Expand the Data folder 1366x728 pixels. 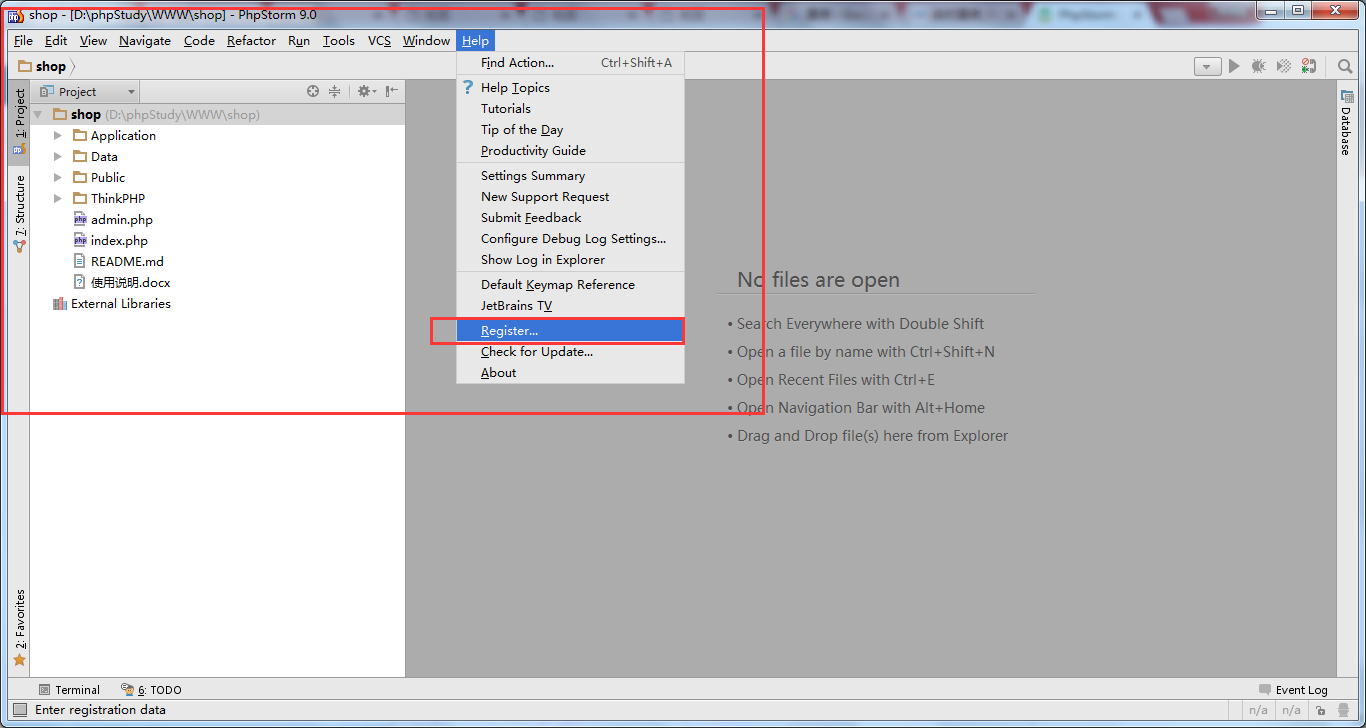tap(58, 156)
